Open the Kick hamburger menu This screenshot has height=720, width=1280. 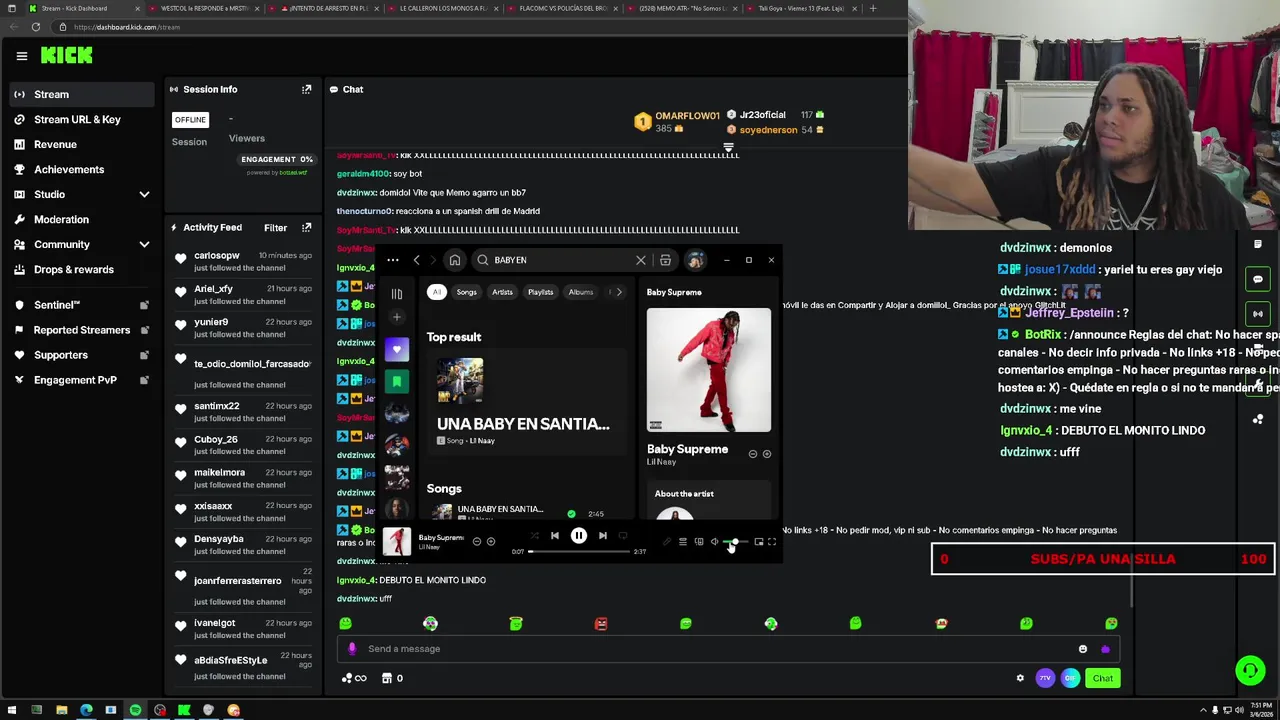(x=21, y=56)
